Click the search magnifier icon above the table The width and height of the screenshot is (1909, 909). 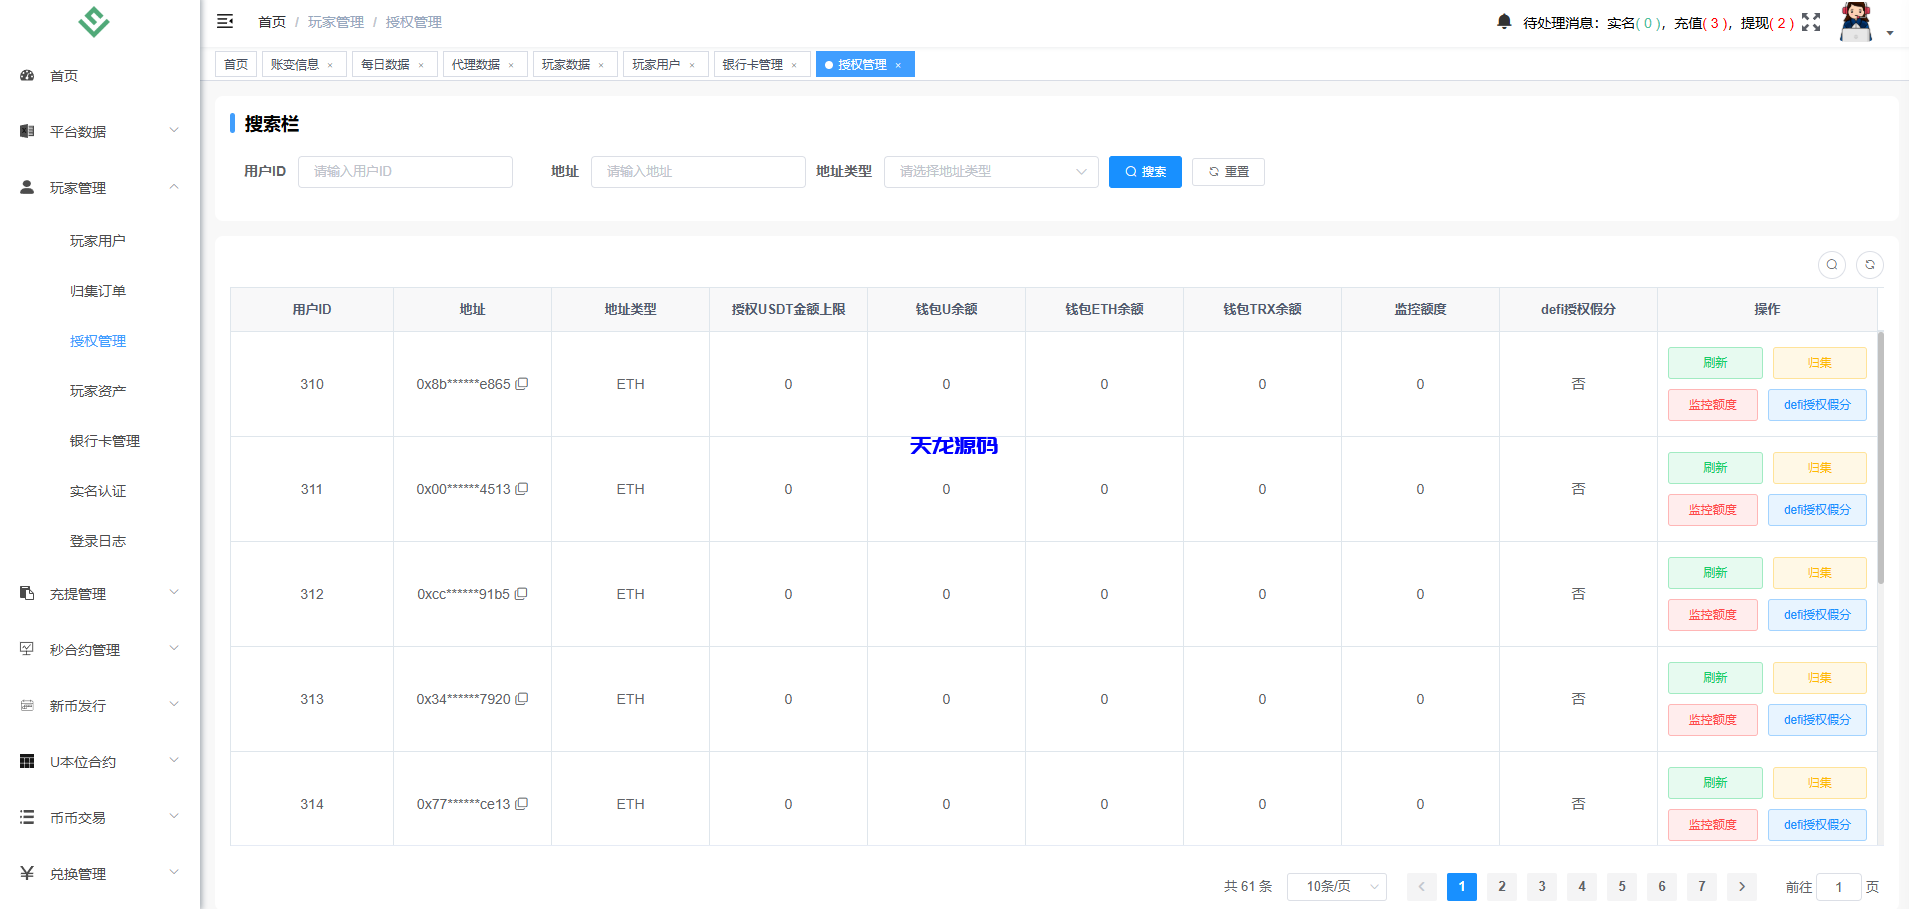(x=1831, y=264)
